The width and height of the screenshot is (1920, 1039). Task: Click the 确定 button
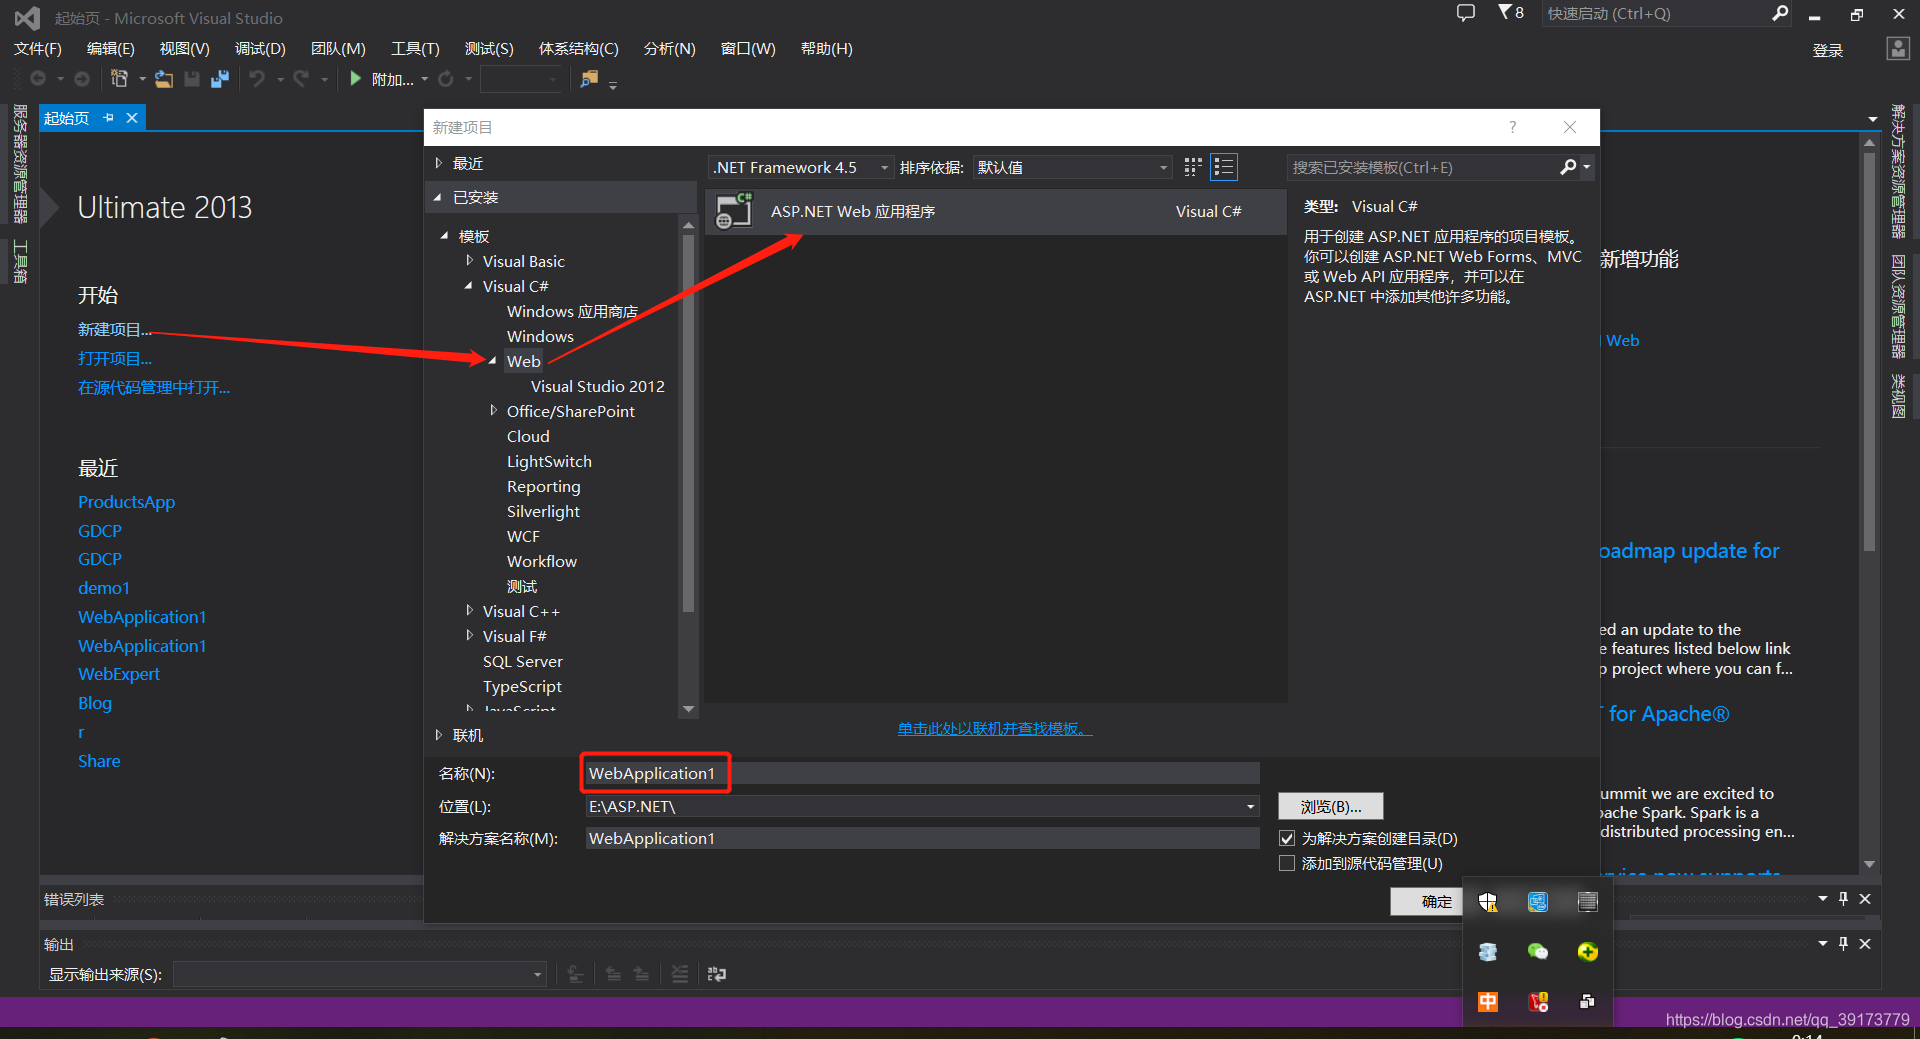click(1427, 902)
